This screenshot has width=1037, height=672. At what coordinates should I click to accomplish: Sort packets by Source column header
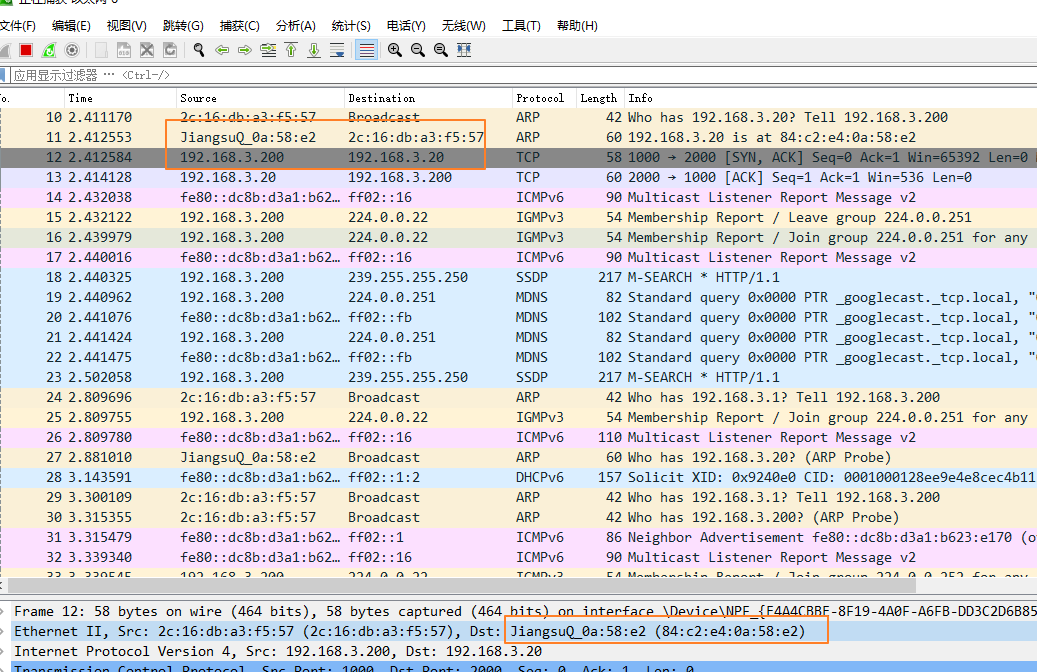point(198,98)
